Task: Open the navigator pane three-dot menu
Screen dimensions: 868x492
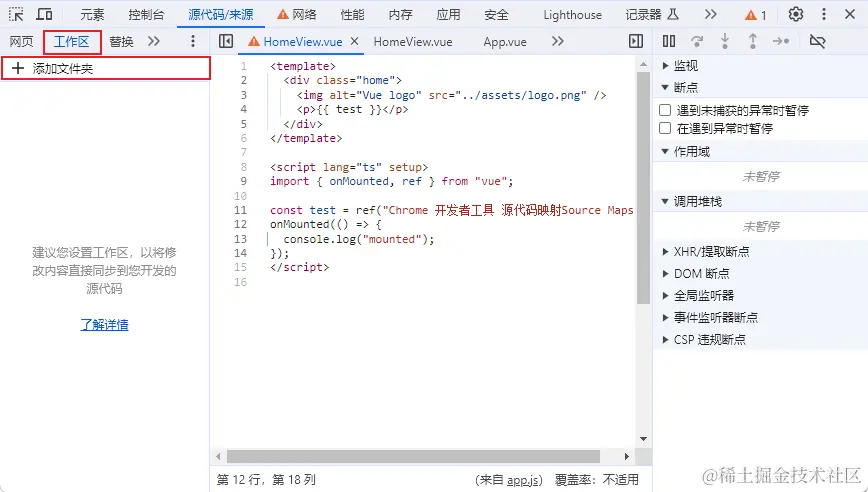Action: (193, 41)
